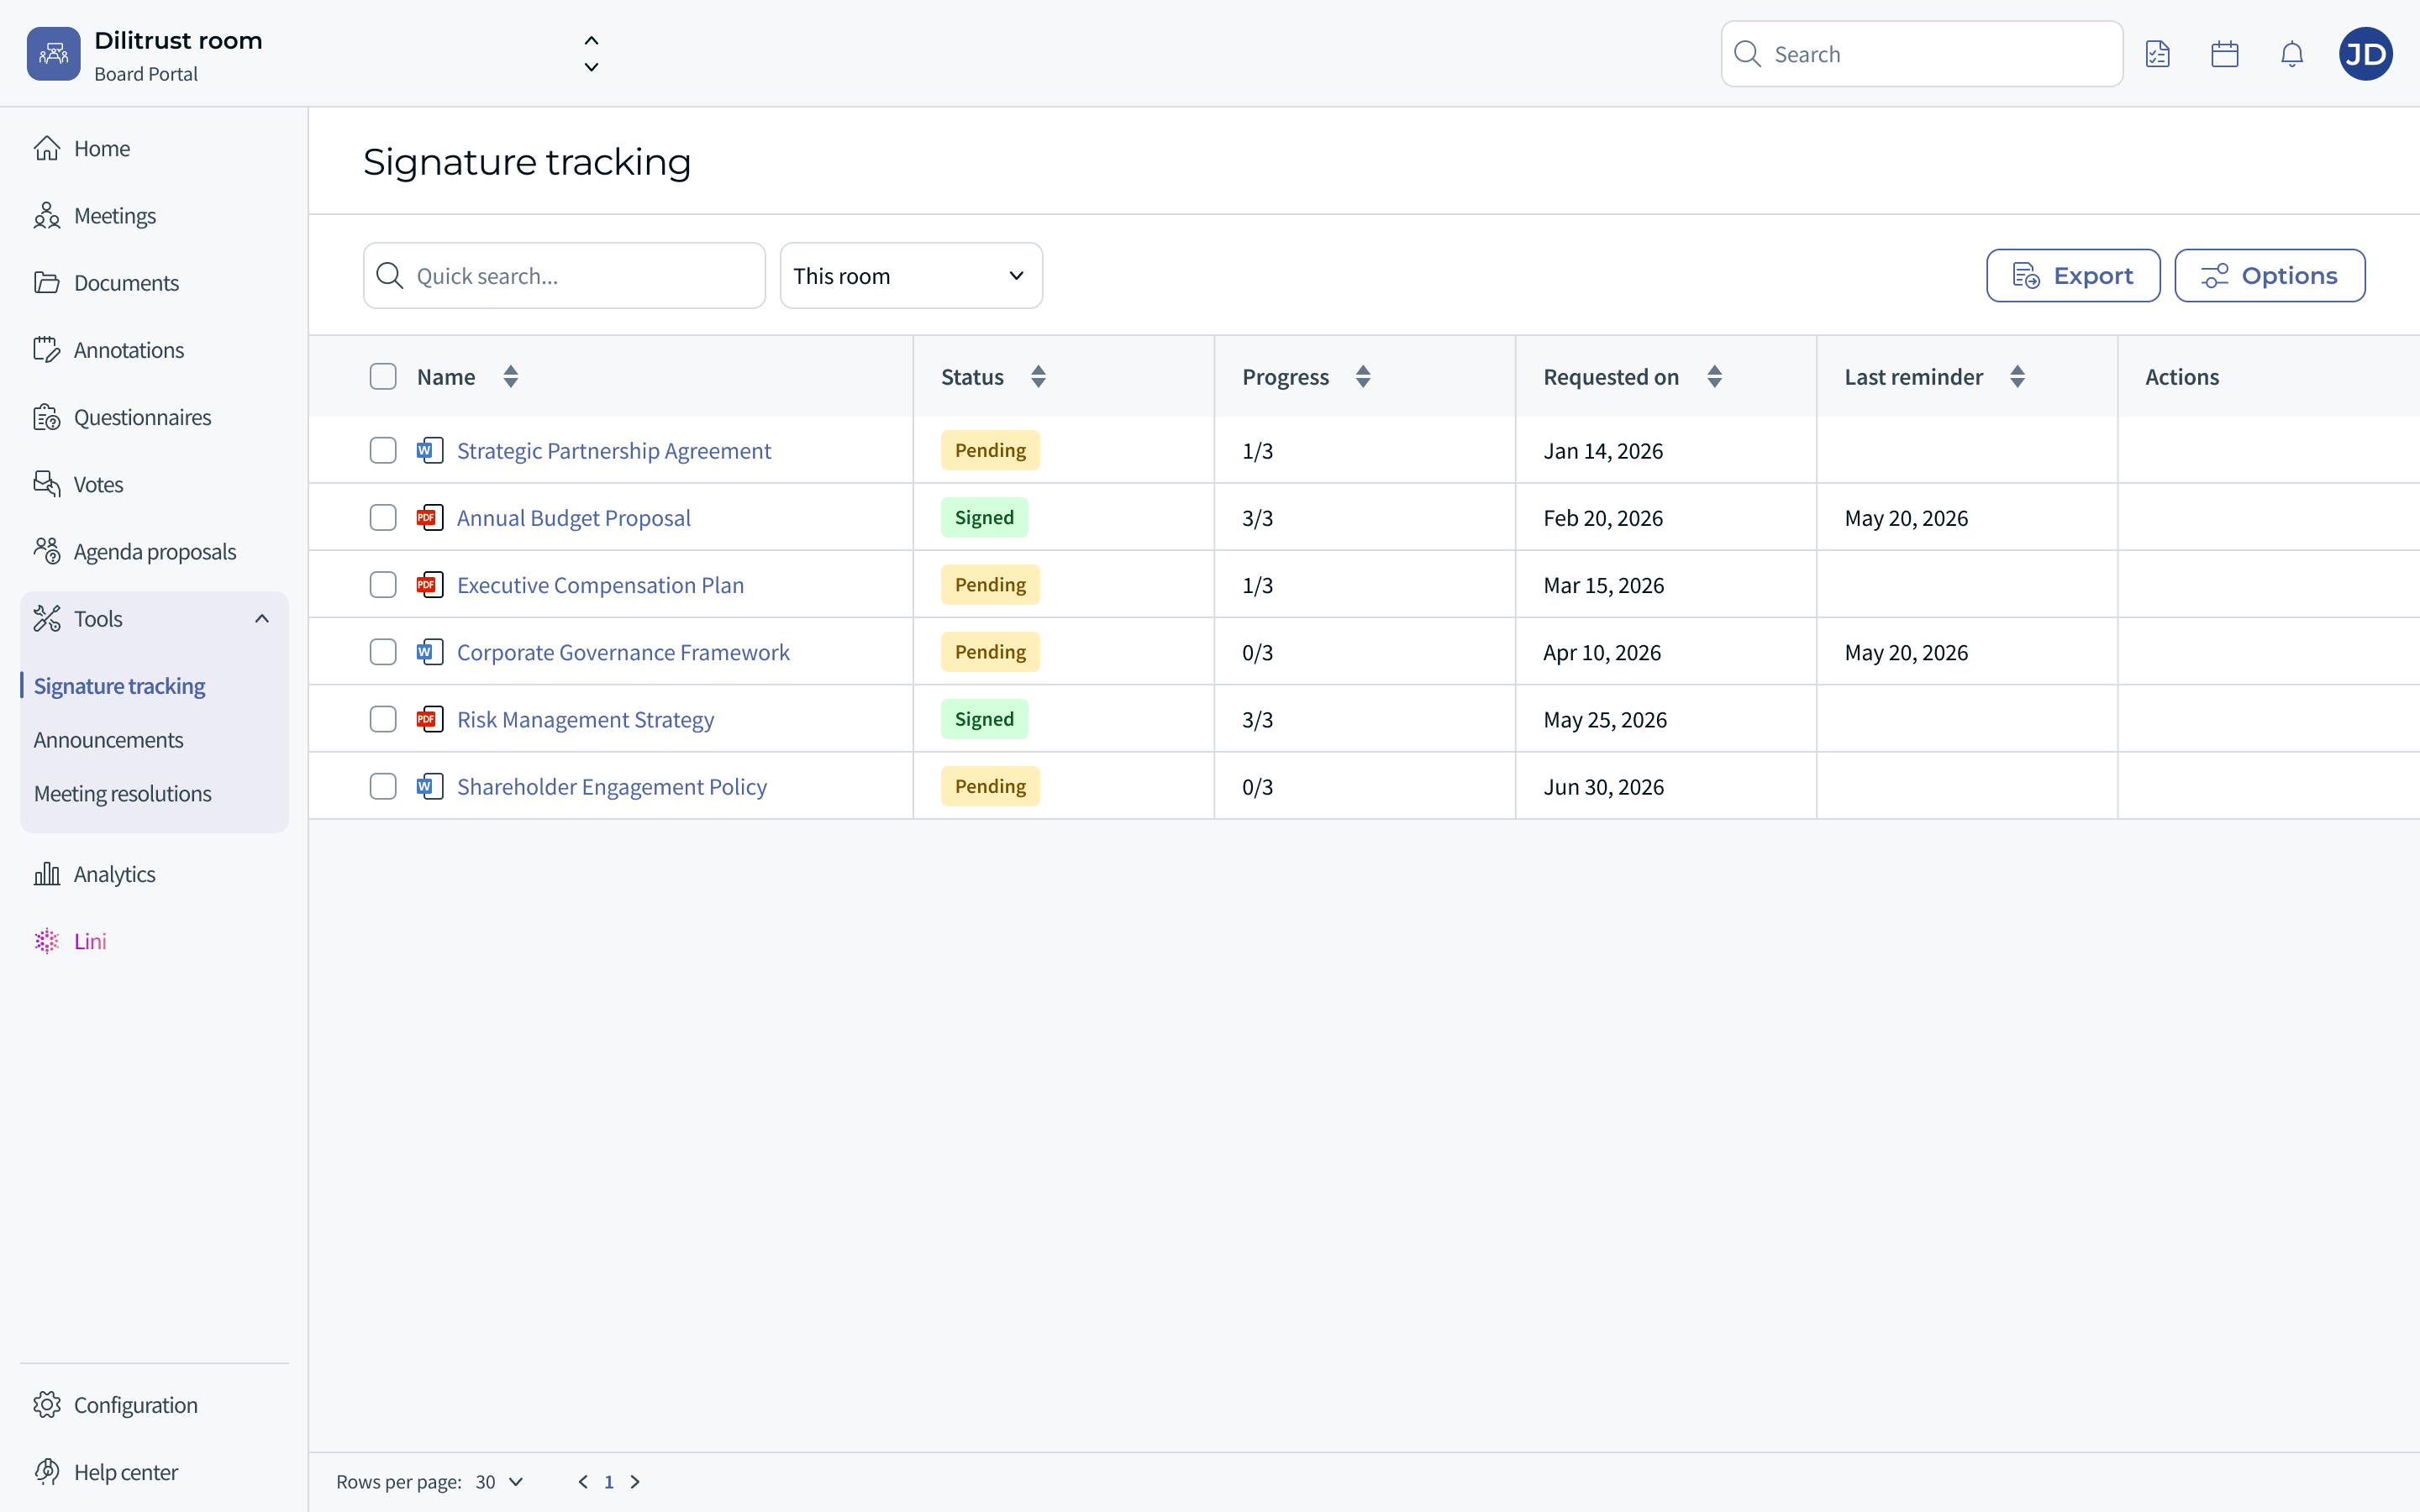
Task: Open Meeting resolutions in sidebar
Action: 122,793
